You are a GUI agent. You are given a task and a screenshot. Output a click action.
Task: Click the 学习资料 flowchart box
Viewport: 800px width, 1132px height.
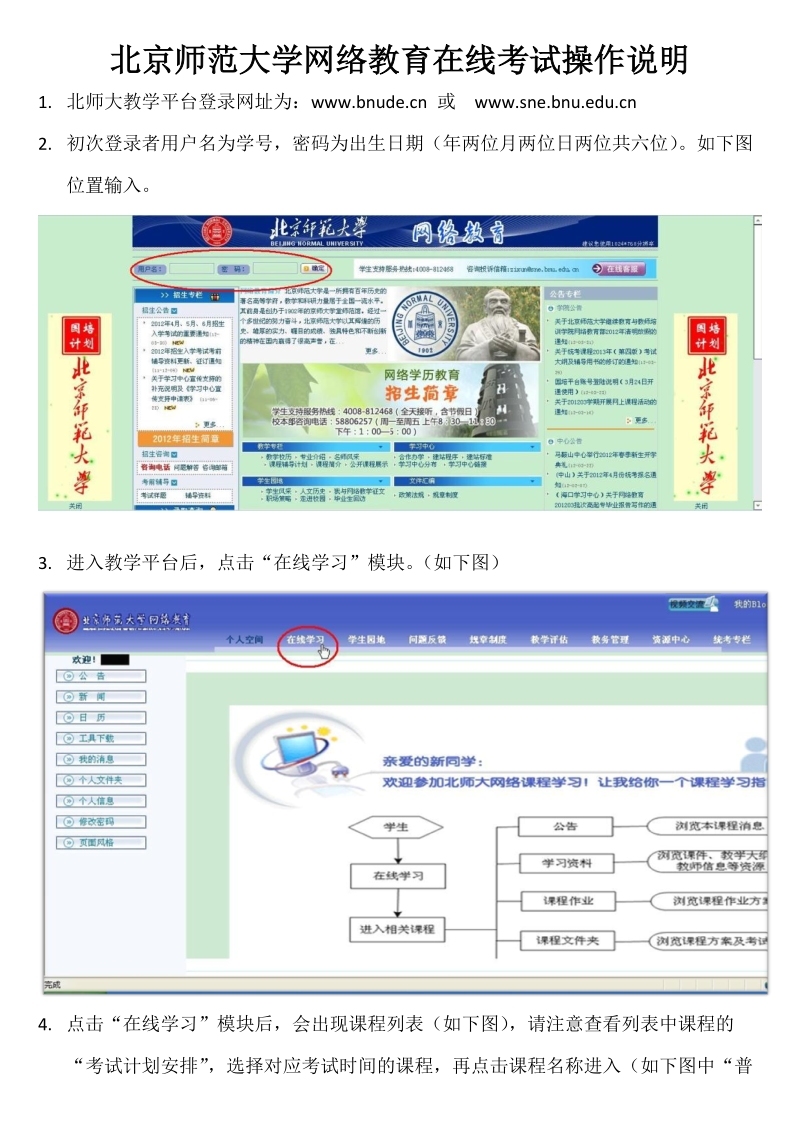[x=567, y=863]
